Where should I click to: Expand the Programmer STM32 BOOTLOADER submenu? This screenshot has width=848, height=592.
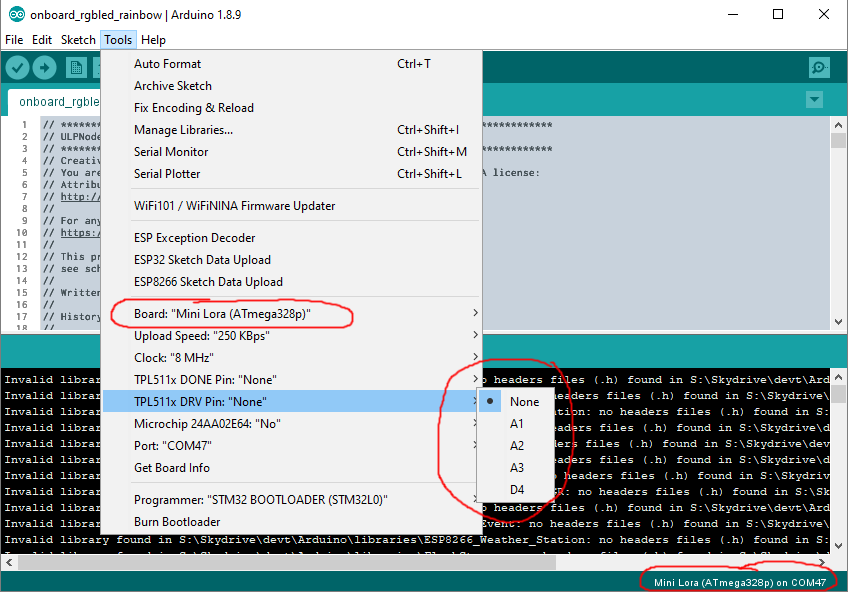(x=291, y=500)
